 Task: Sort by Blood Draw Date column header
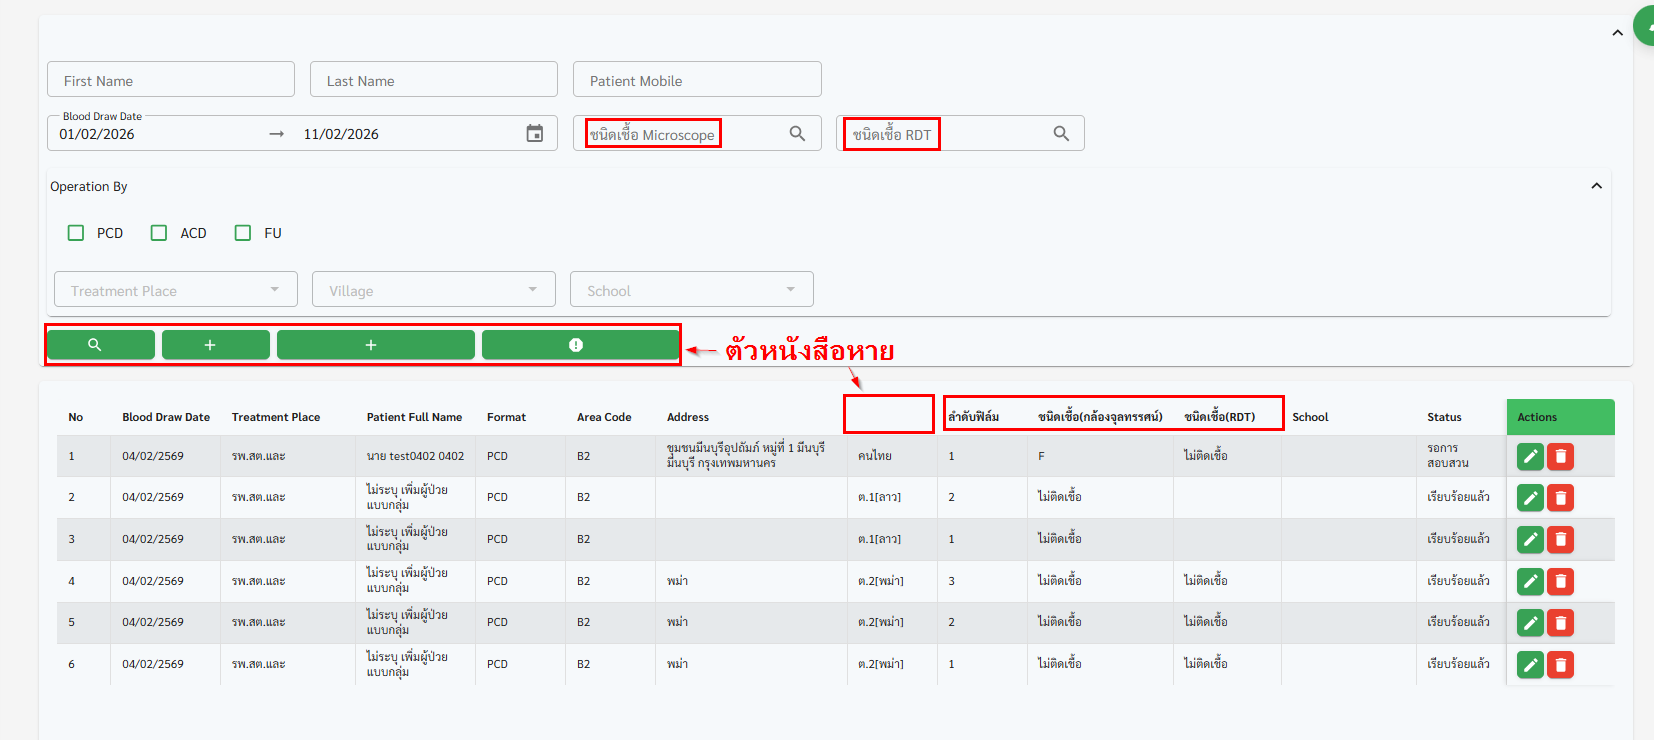point(166,417)
